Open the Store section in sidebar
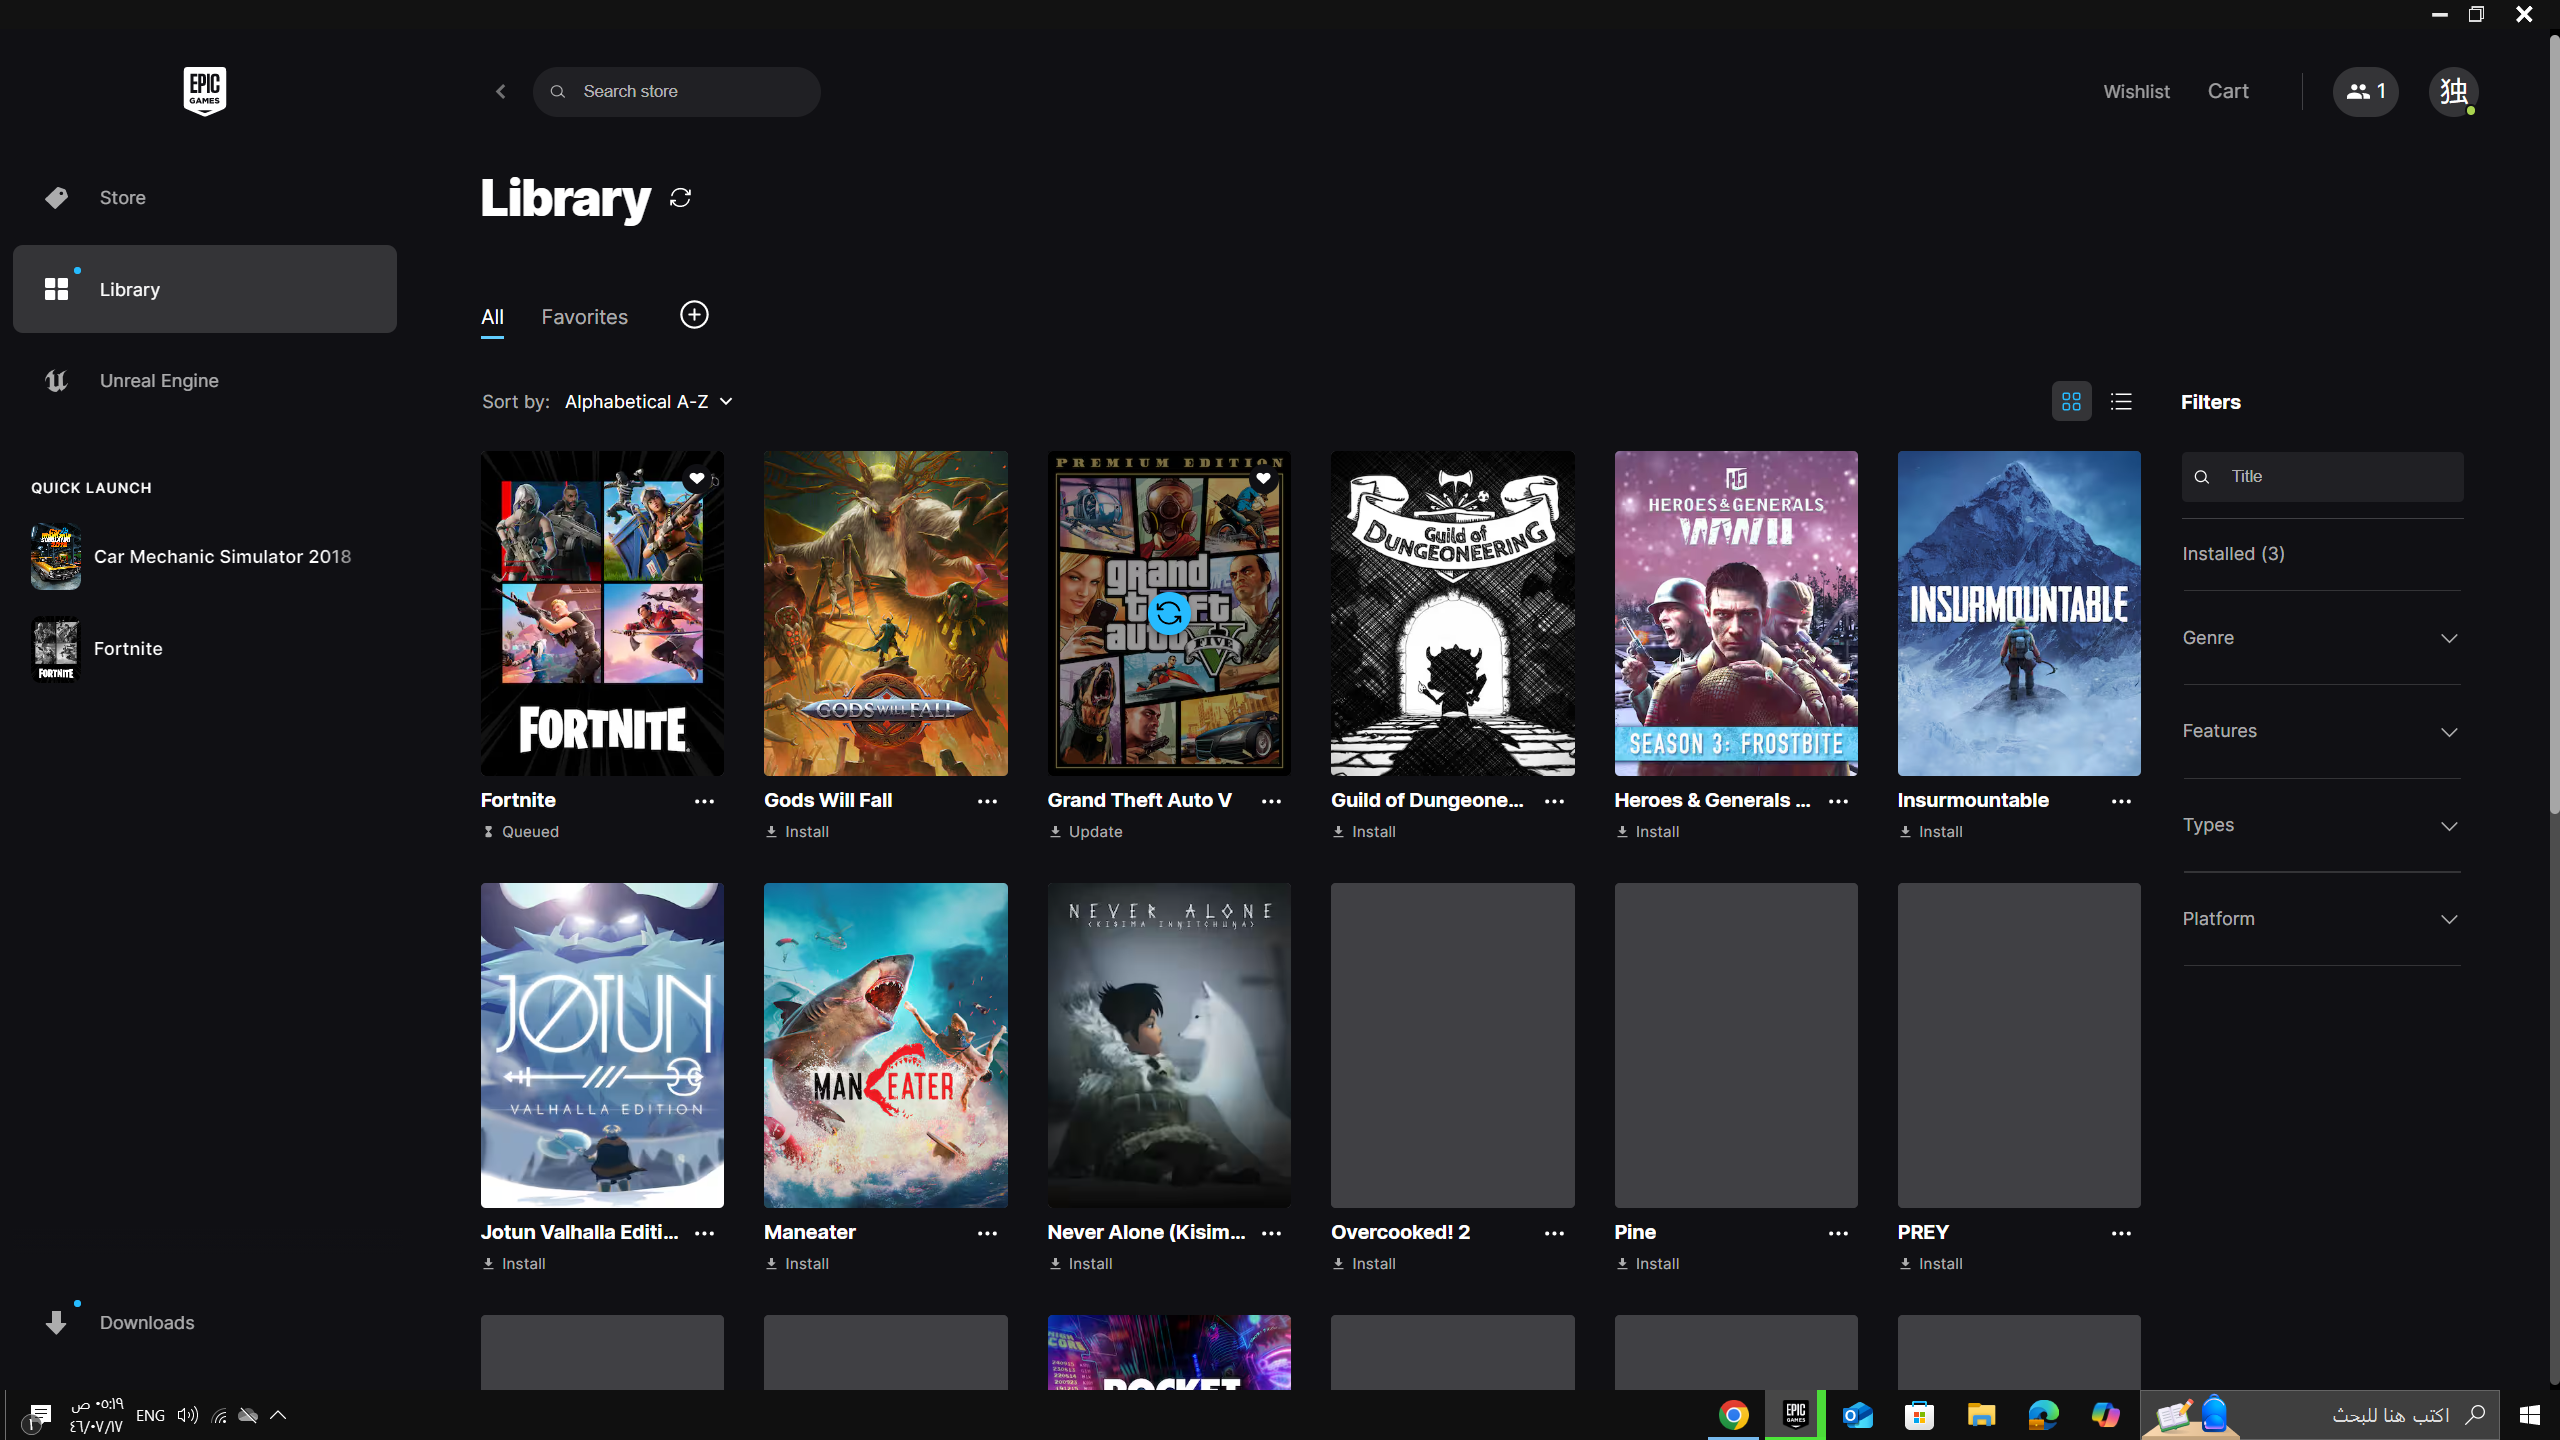This screenshot has width=2560, height=1440. [x=205, y=198]
